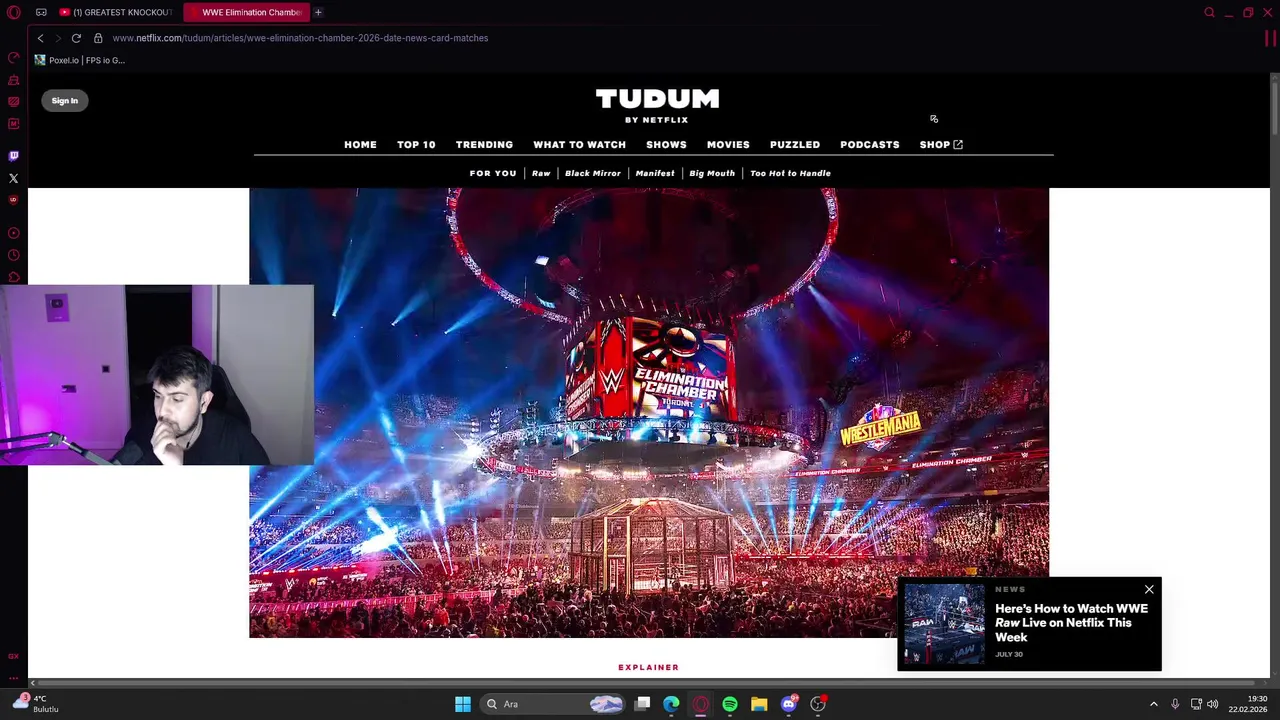Click the browser forward arrow

tap(58, 38)
